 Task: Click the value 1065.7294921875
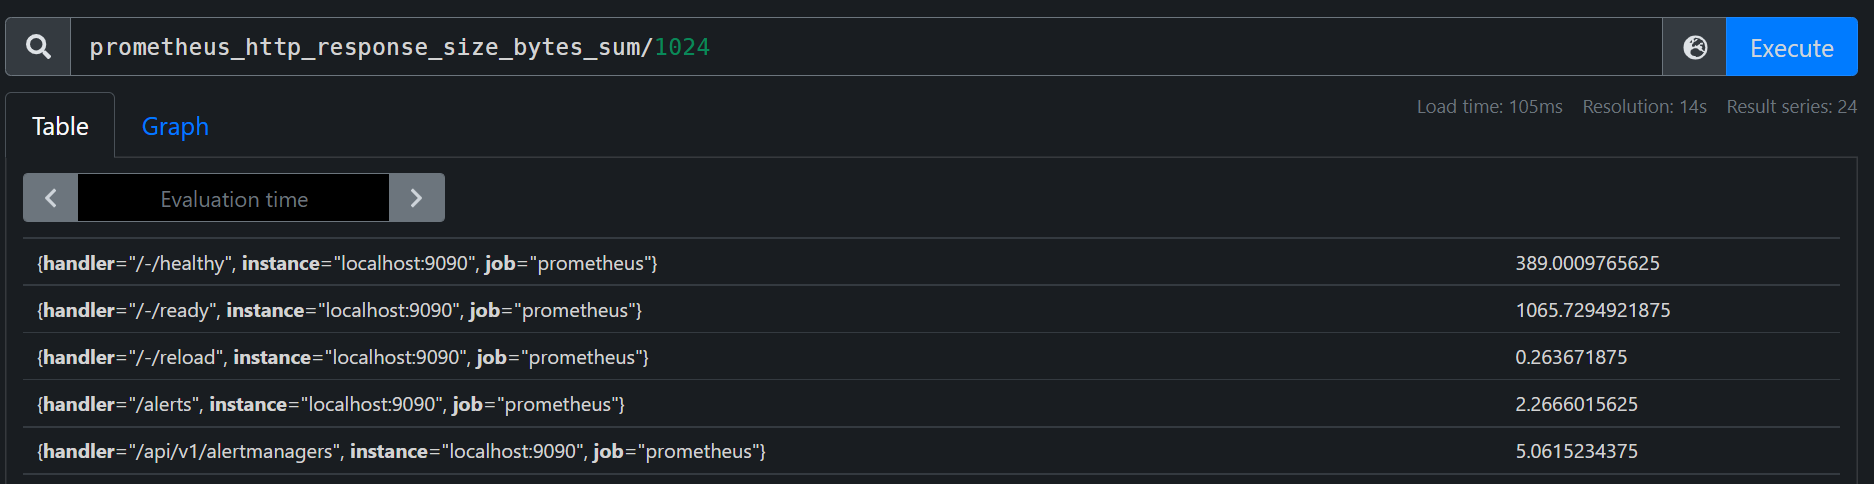click(1593, 310)
